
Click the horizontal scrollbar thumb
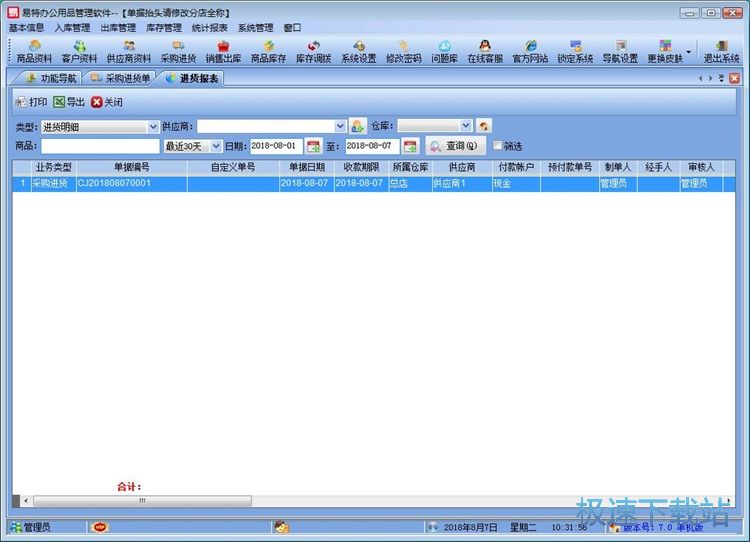(142, 501)
